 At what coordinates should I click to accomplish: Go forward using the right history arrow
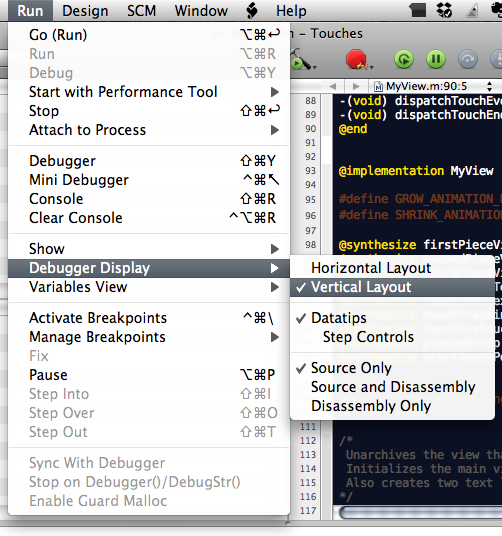(x=356, y=86)
